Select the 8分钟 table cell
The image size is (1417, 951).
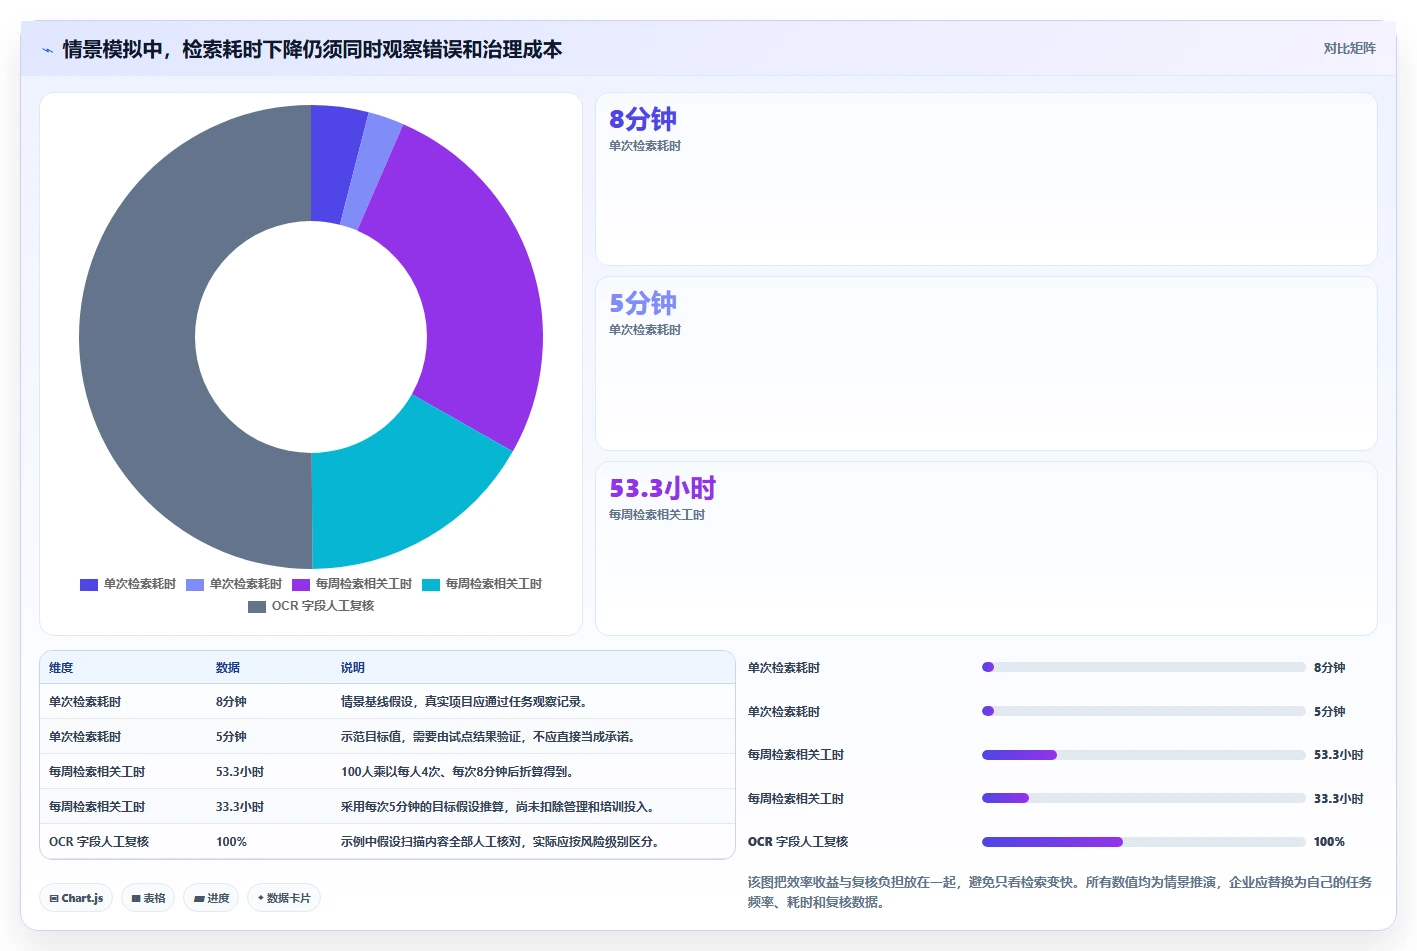[x=231, y=702]
